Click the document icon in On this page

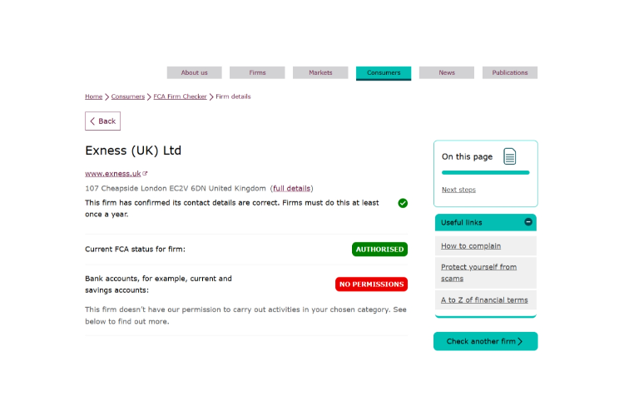[x=509, y=156]
